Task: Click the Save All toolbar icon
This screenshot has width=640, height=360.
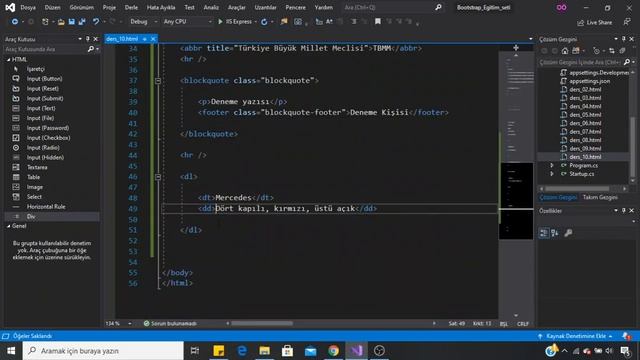Action: coord(82,22)
